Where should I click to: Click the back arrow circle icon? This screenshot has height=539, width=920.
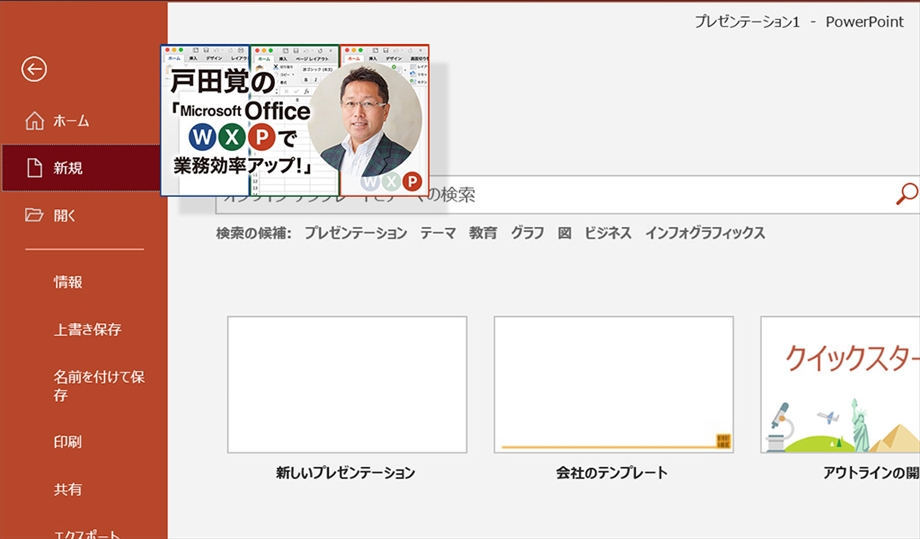pos(34,69)
